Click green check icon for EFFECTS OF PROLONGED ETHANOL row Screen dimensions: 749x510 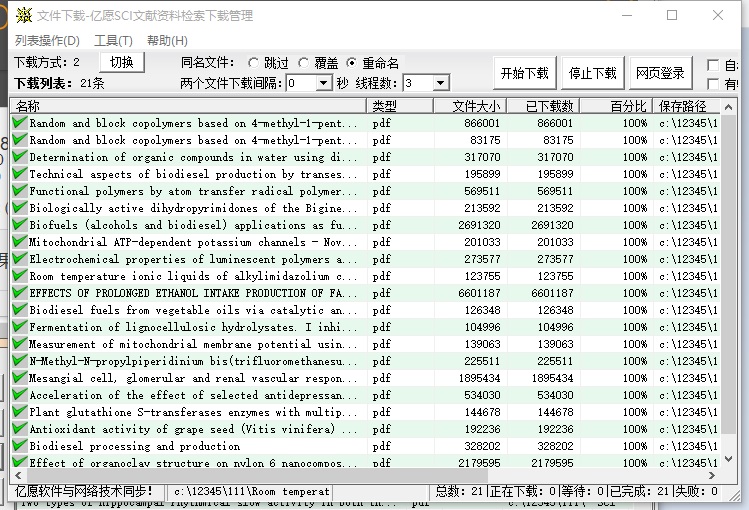coord(19,293)
